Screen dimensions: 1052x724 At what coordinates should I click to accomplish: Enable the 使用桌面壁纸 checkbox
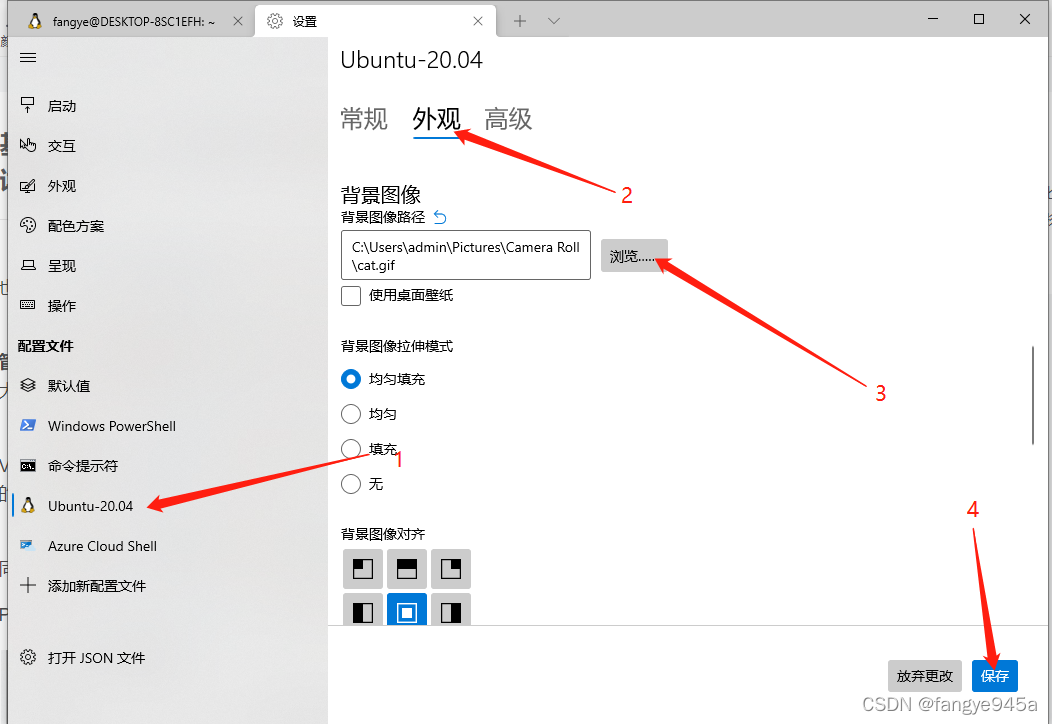click(x=351, y=295)
